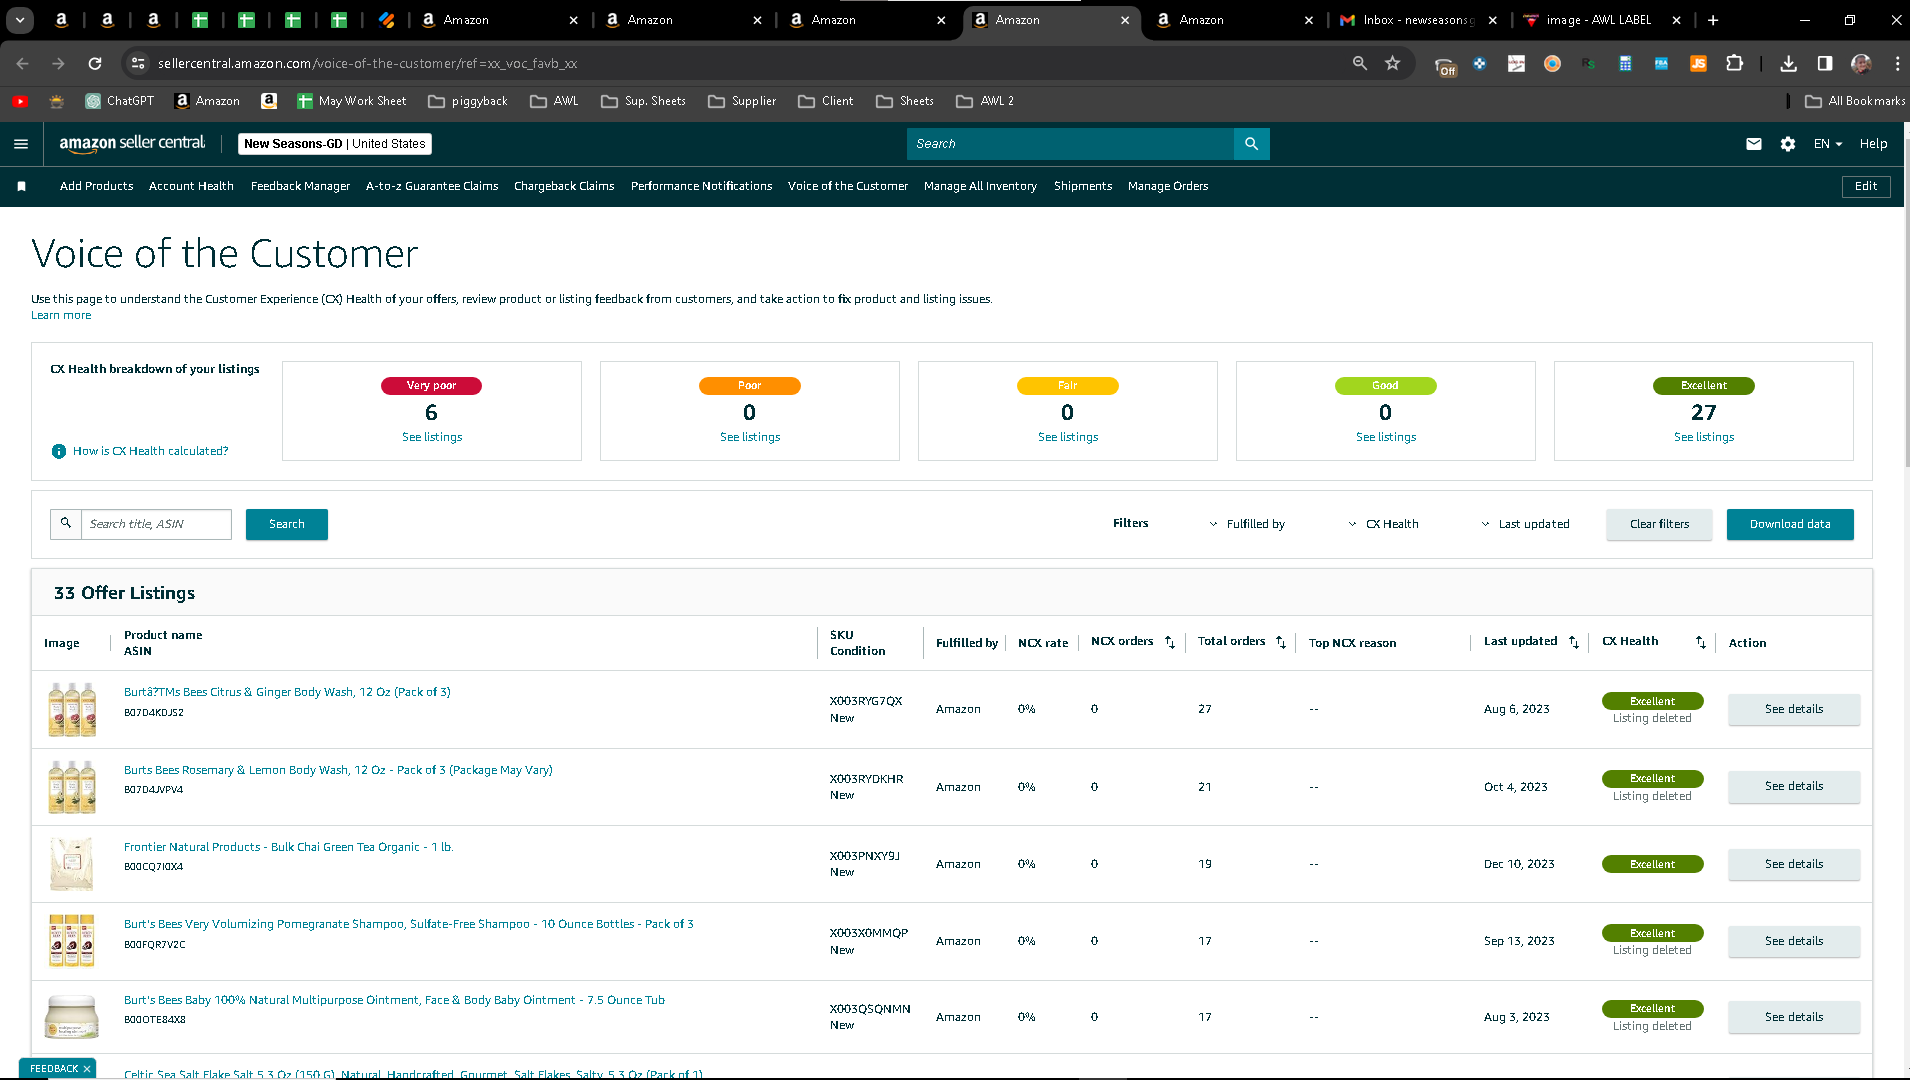Click the info icon beside CX Health calculated

click(59, 451)
